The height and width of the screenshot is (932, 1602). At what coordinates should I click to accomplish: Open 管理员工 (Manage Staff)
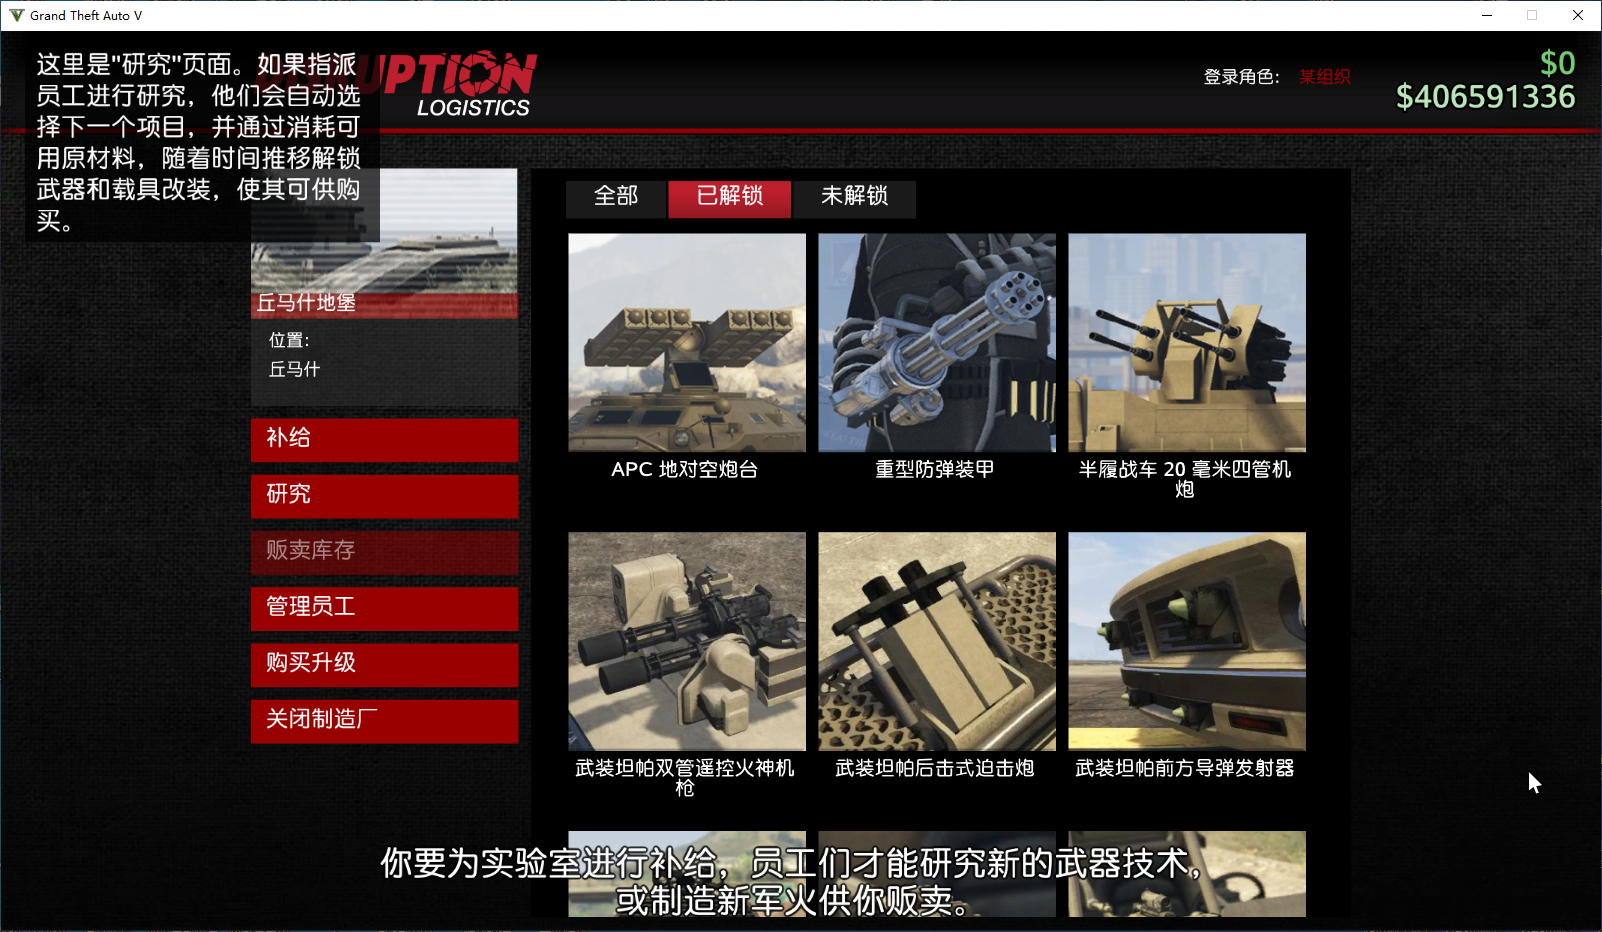385,608
